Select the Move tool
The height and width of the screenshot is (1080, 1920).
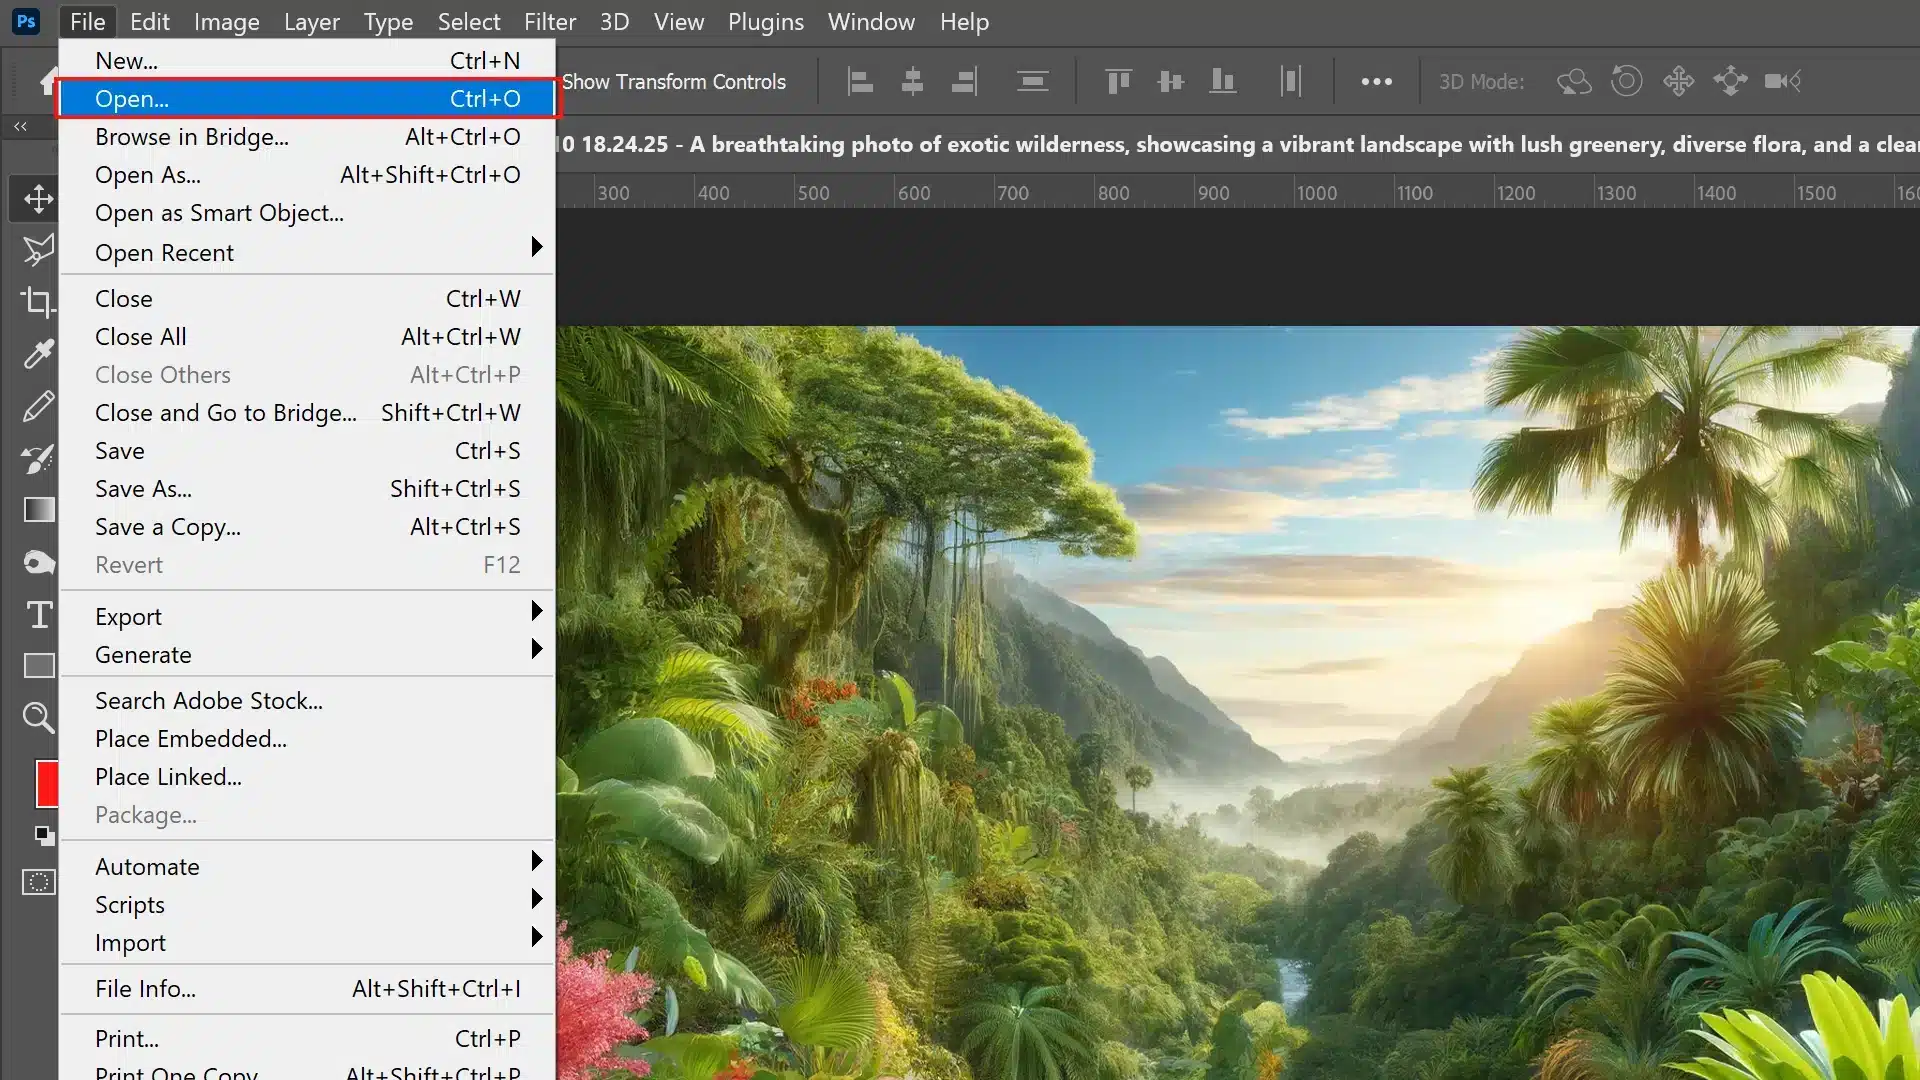[x=38, y=198]
